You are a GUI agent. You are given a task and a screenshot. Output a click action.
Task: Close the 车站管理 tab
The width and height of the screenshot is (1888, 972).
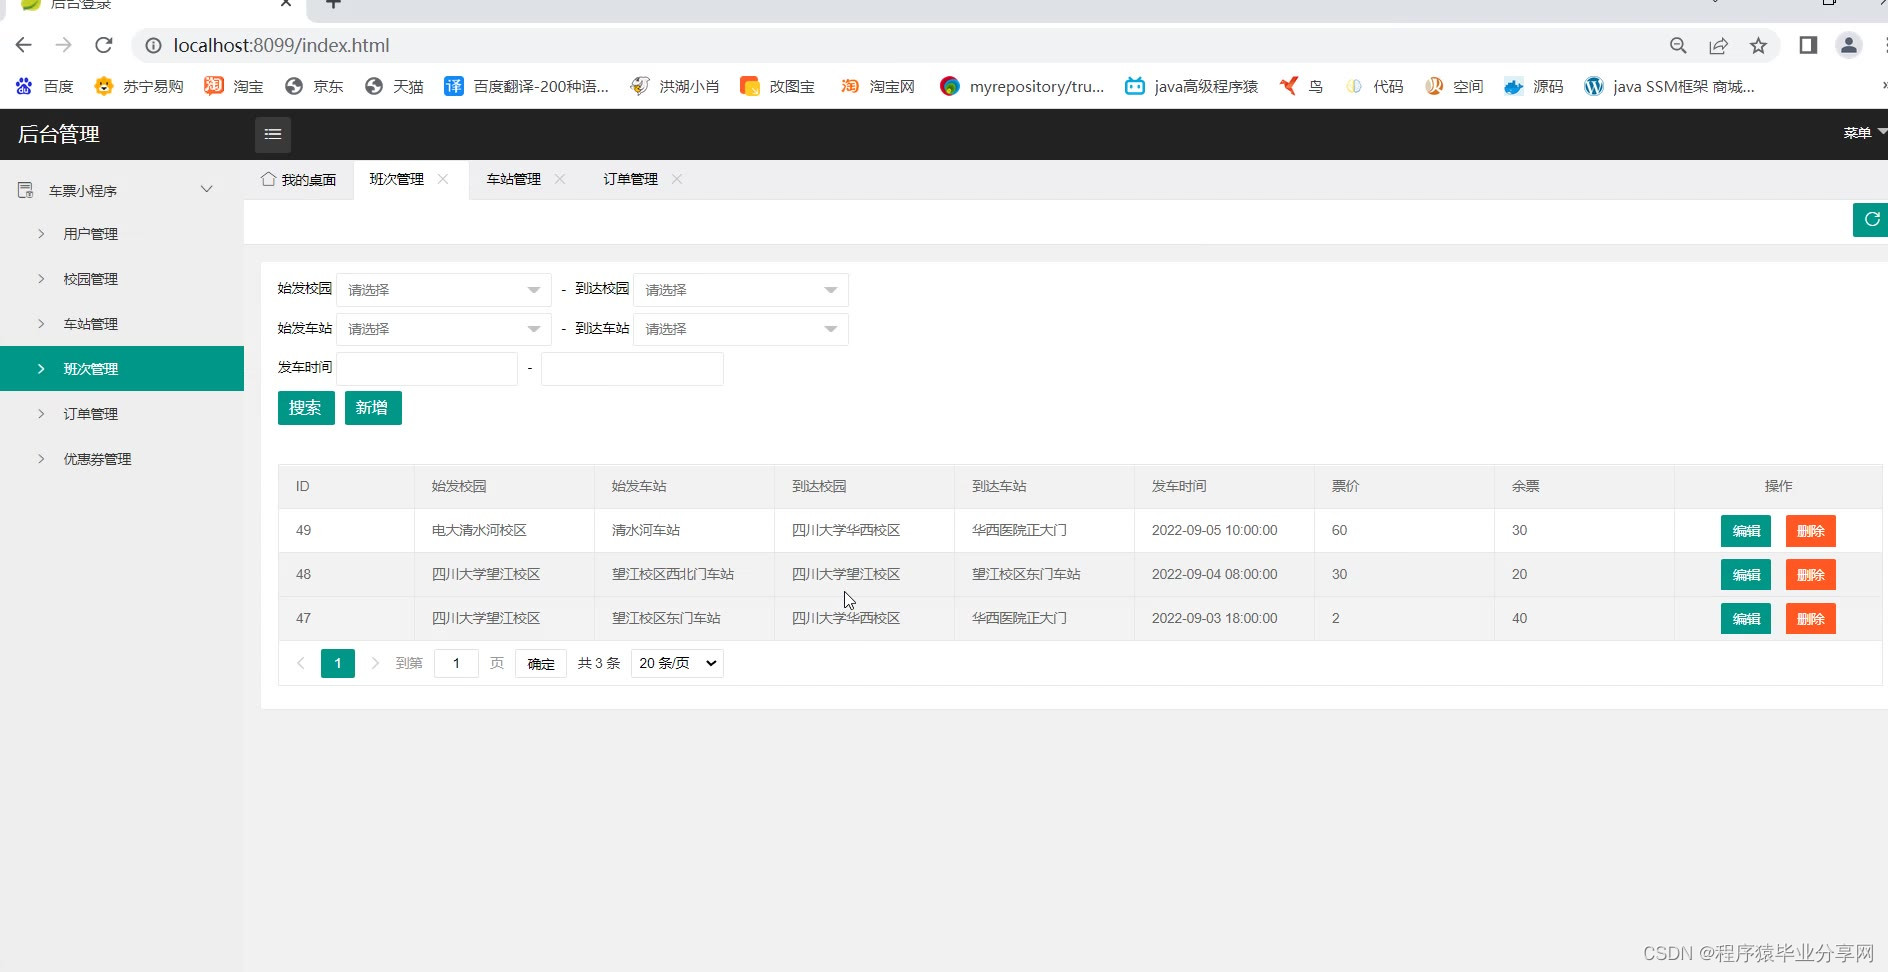(560, 179)
